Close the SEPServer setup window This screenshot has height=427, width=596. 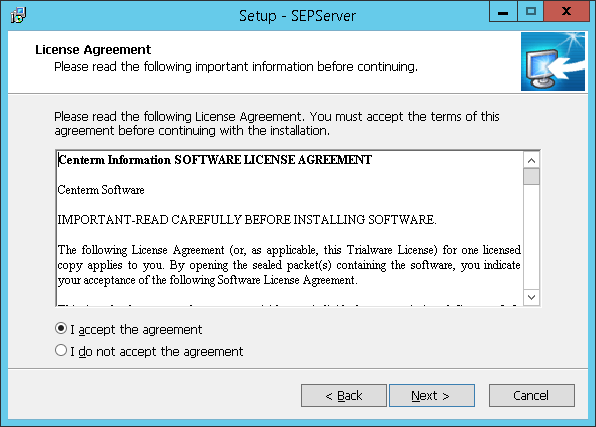[x=566, y=11]
